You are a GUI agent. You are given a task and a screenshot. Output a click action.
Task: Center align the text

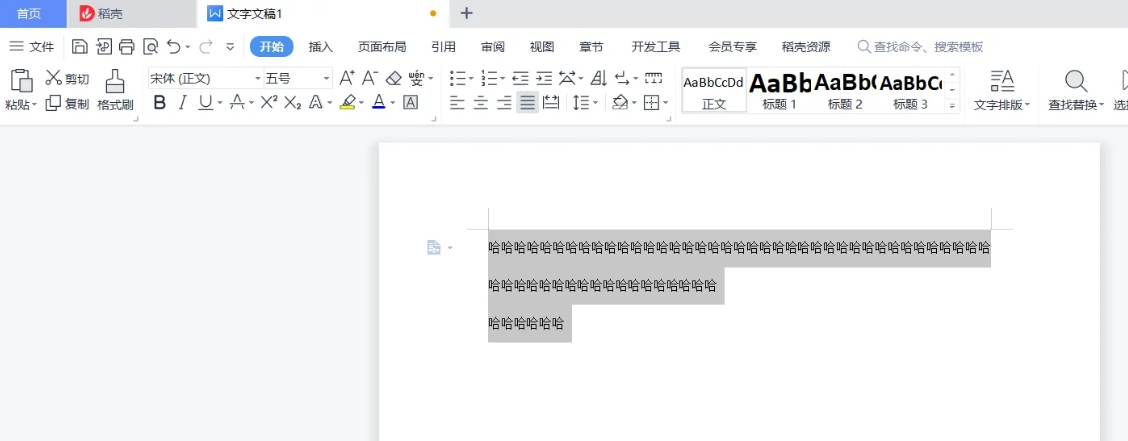(x=481, y=103)
